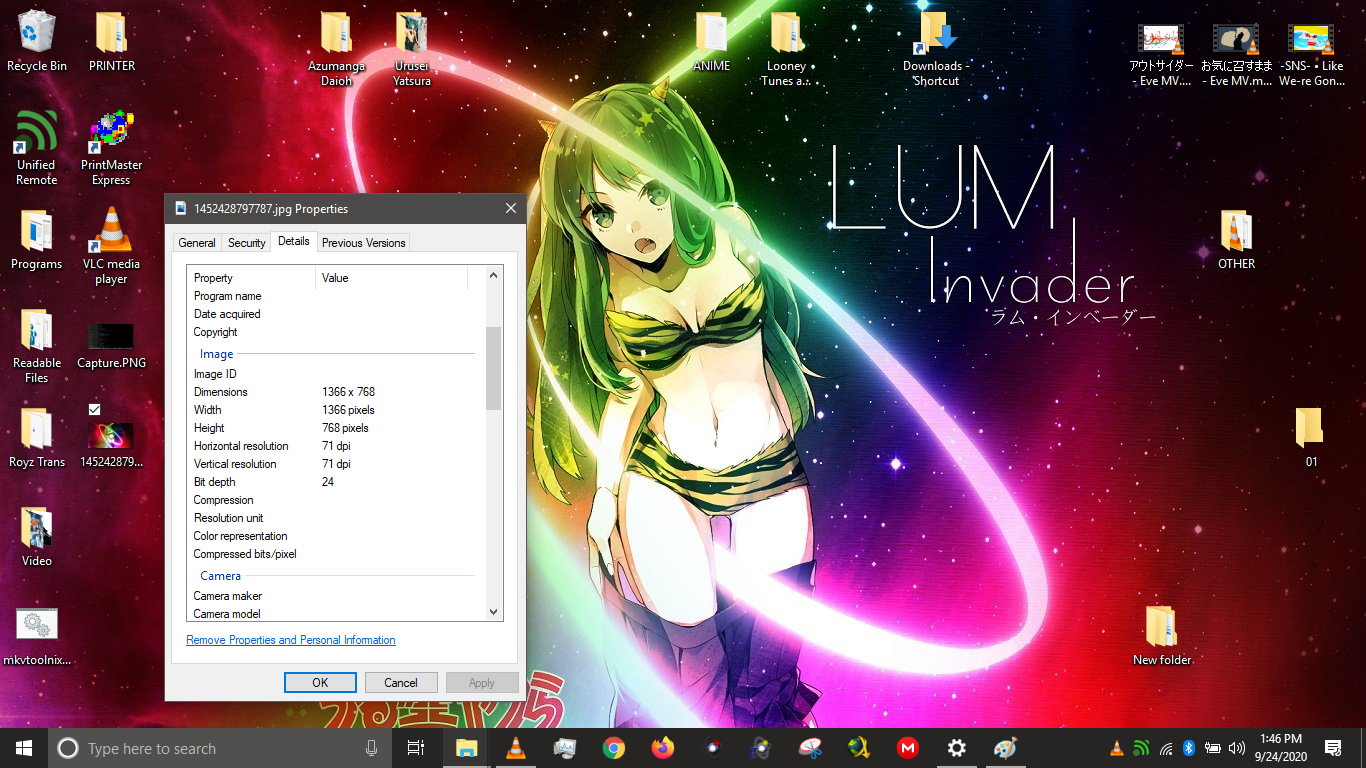The image size is (1366, 768).
Task: Open the Action Center notifications icon
Action: click(1333, 748)
